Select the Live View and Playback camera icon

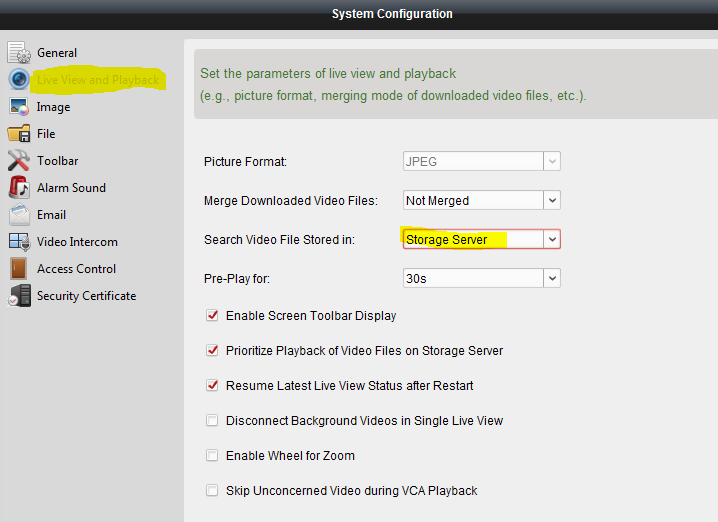[19, 80]
